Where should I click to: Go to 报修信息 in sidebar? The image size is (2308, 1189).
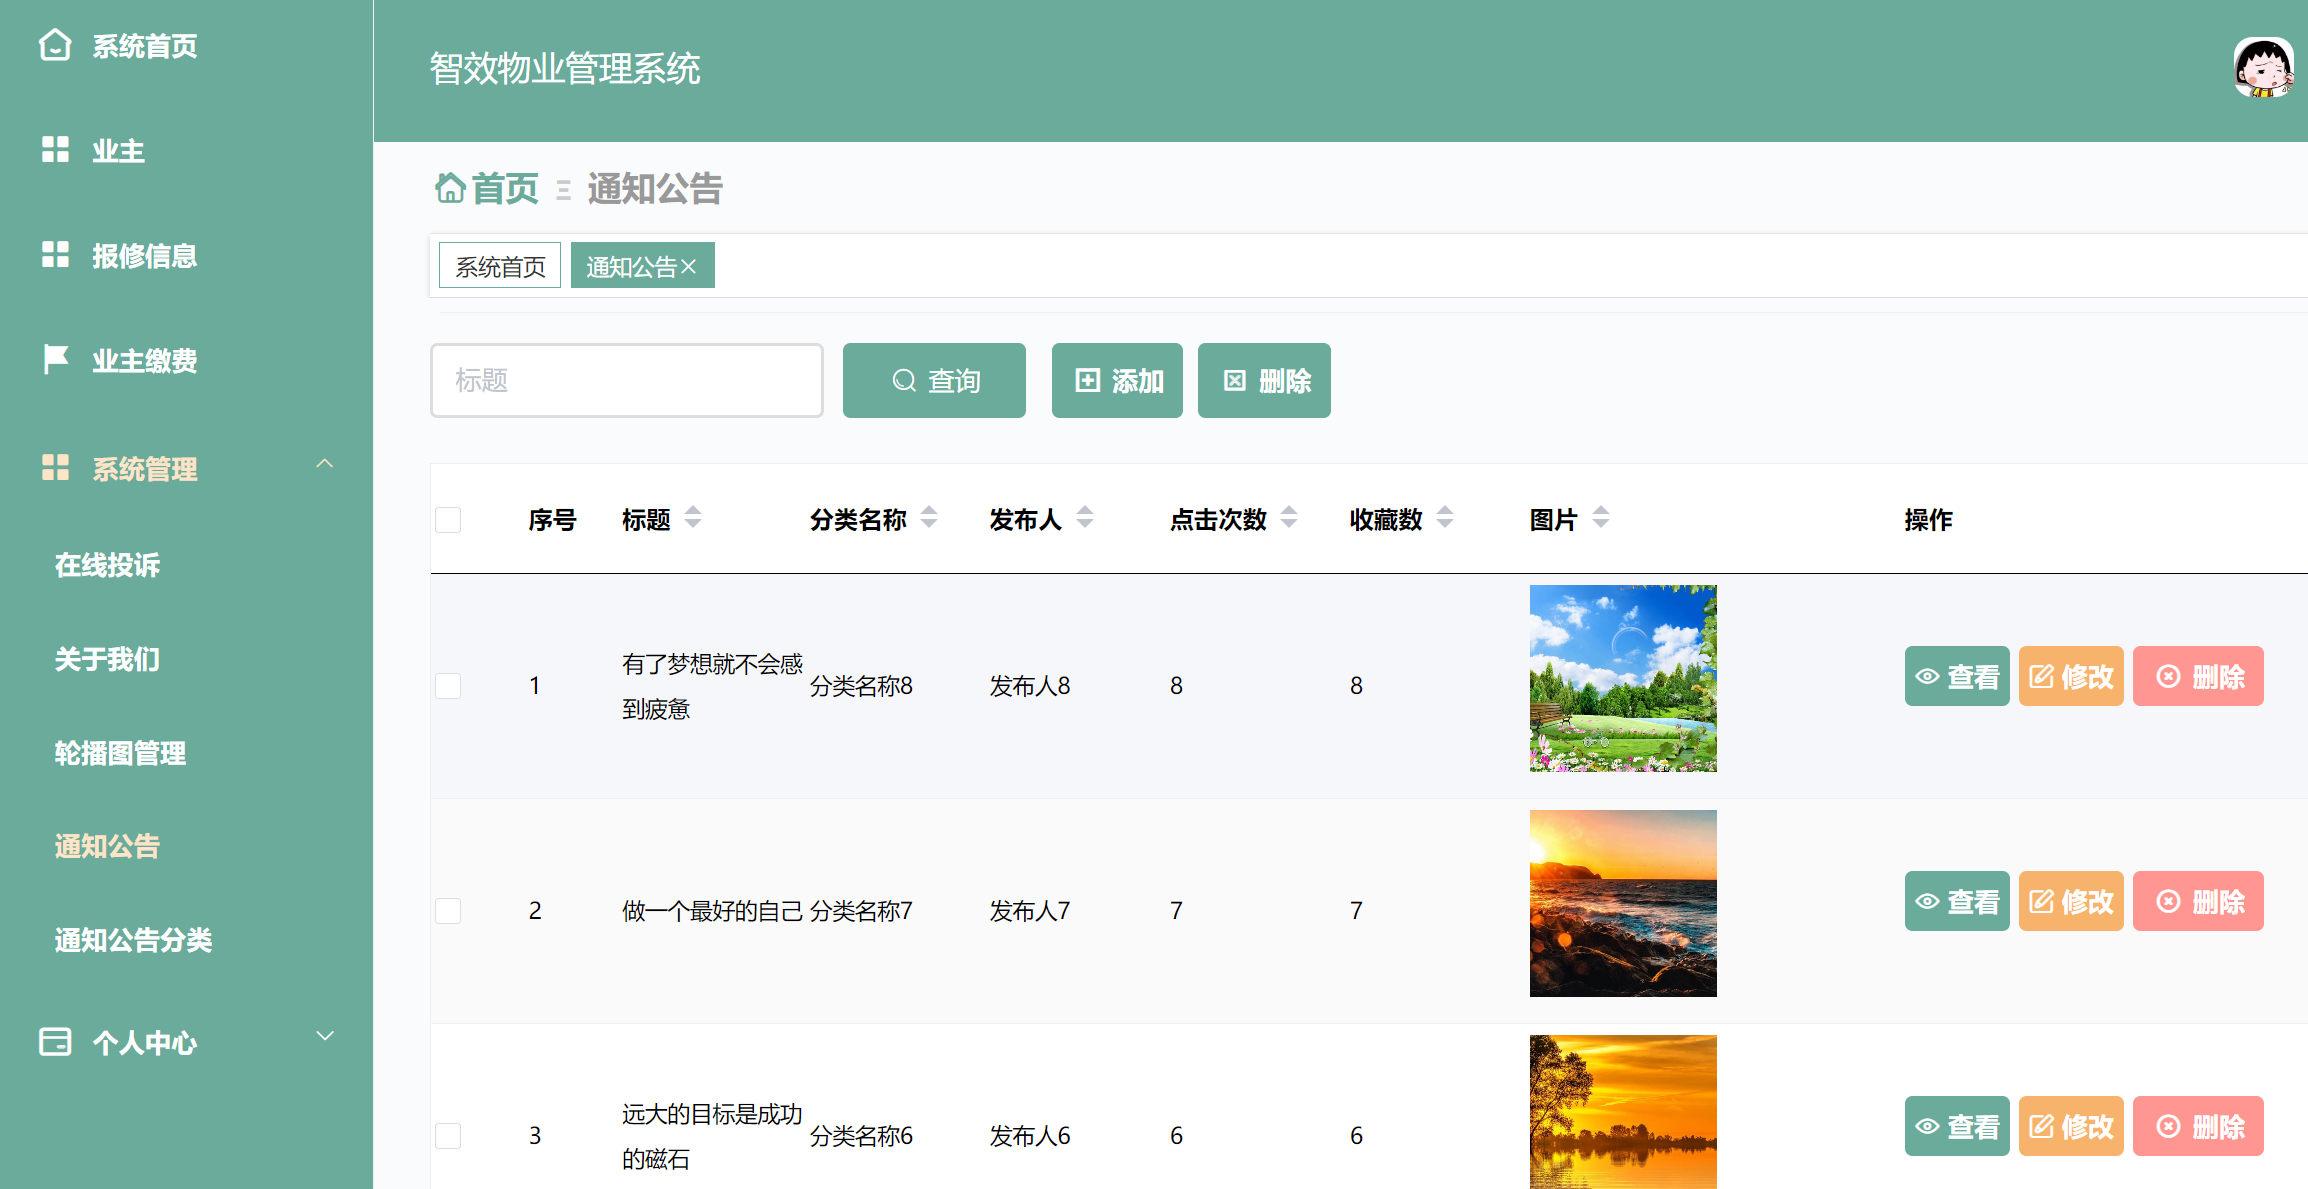pos(144,256)
